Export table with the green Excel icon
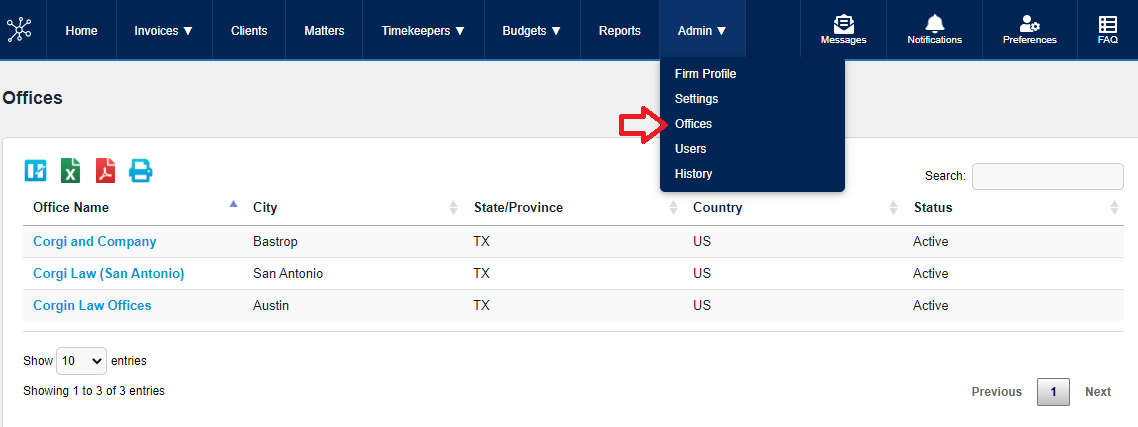This screenshot has width=1138, height=427. (71, 171)
